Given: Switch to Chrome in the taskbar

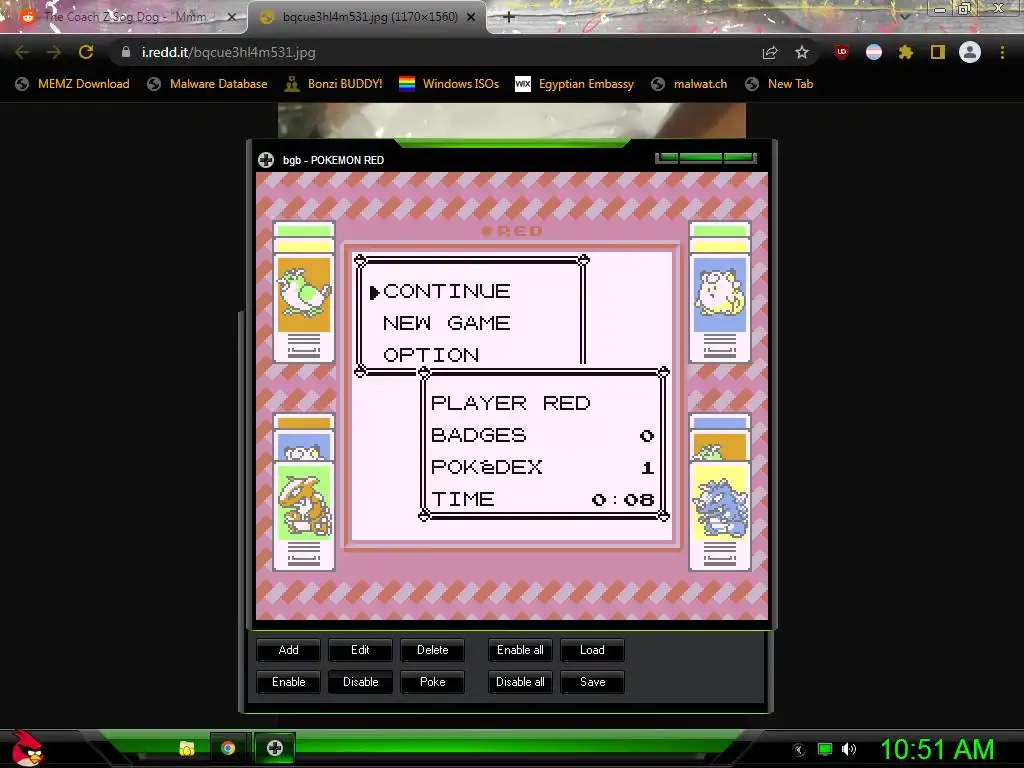Looking at the screenshot, I should 228,748.
